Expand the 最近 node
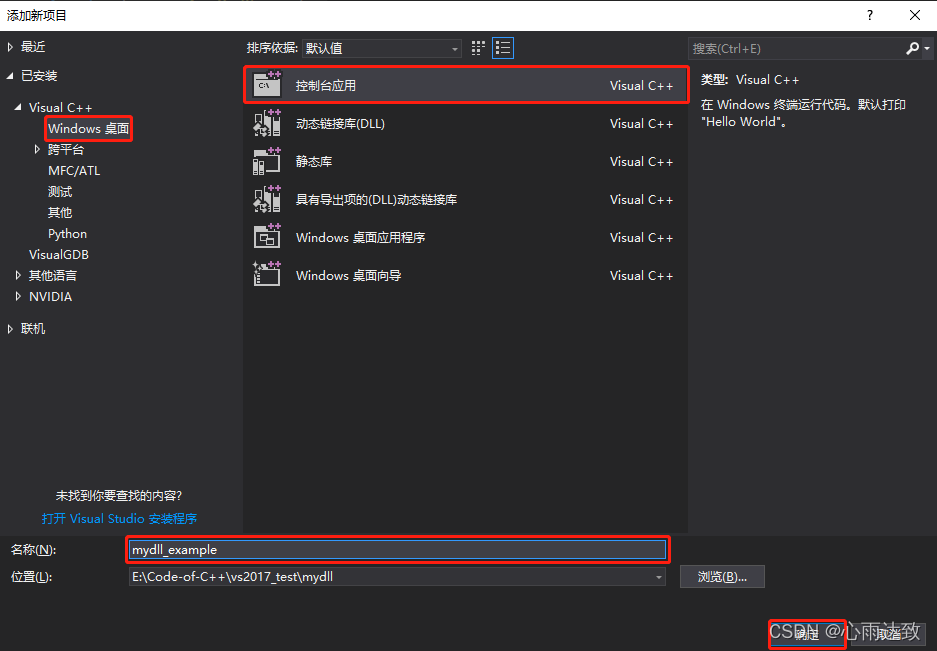Viewport: 937px width, 651px height. (10, 47)
